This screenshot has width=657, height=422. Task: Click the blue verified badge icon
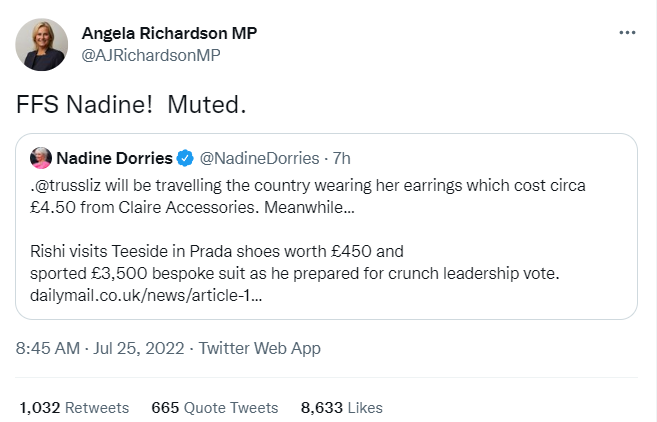tap(185, 158)
